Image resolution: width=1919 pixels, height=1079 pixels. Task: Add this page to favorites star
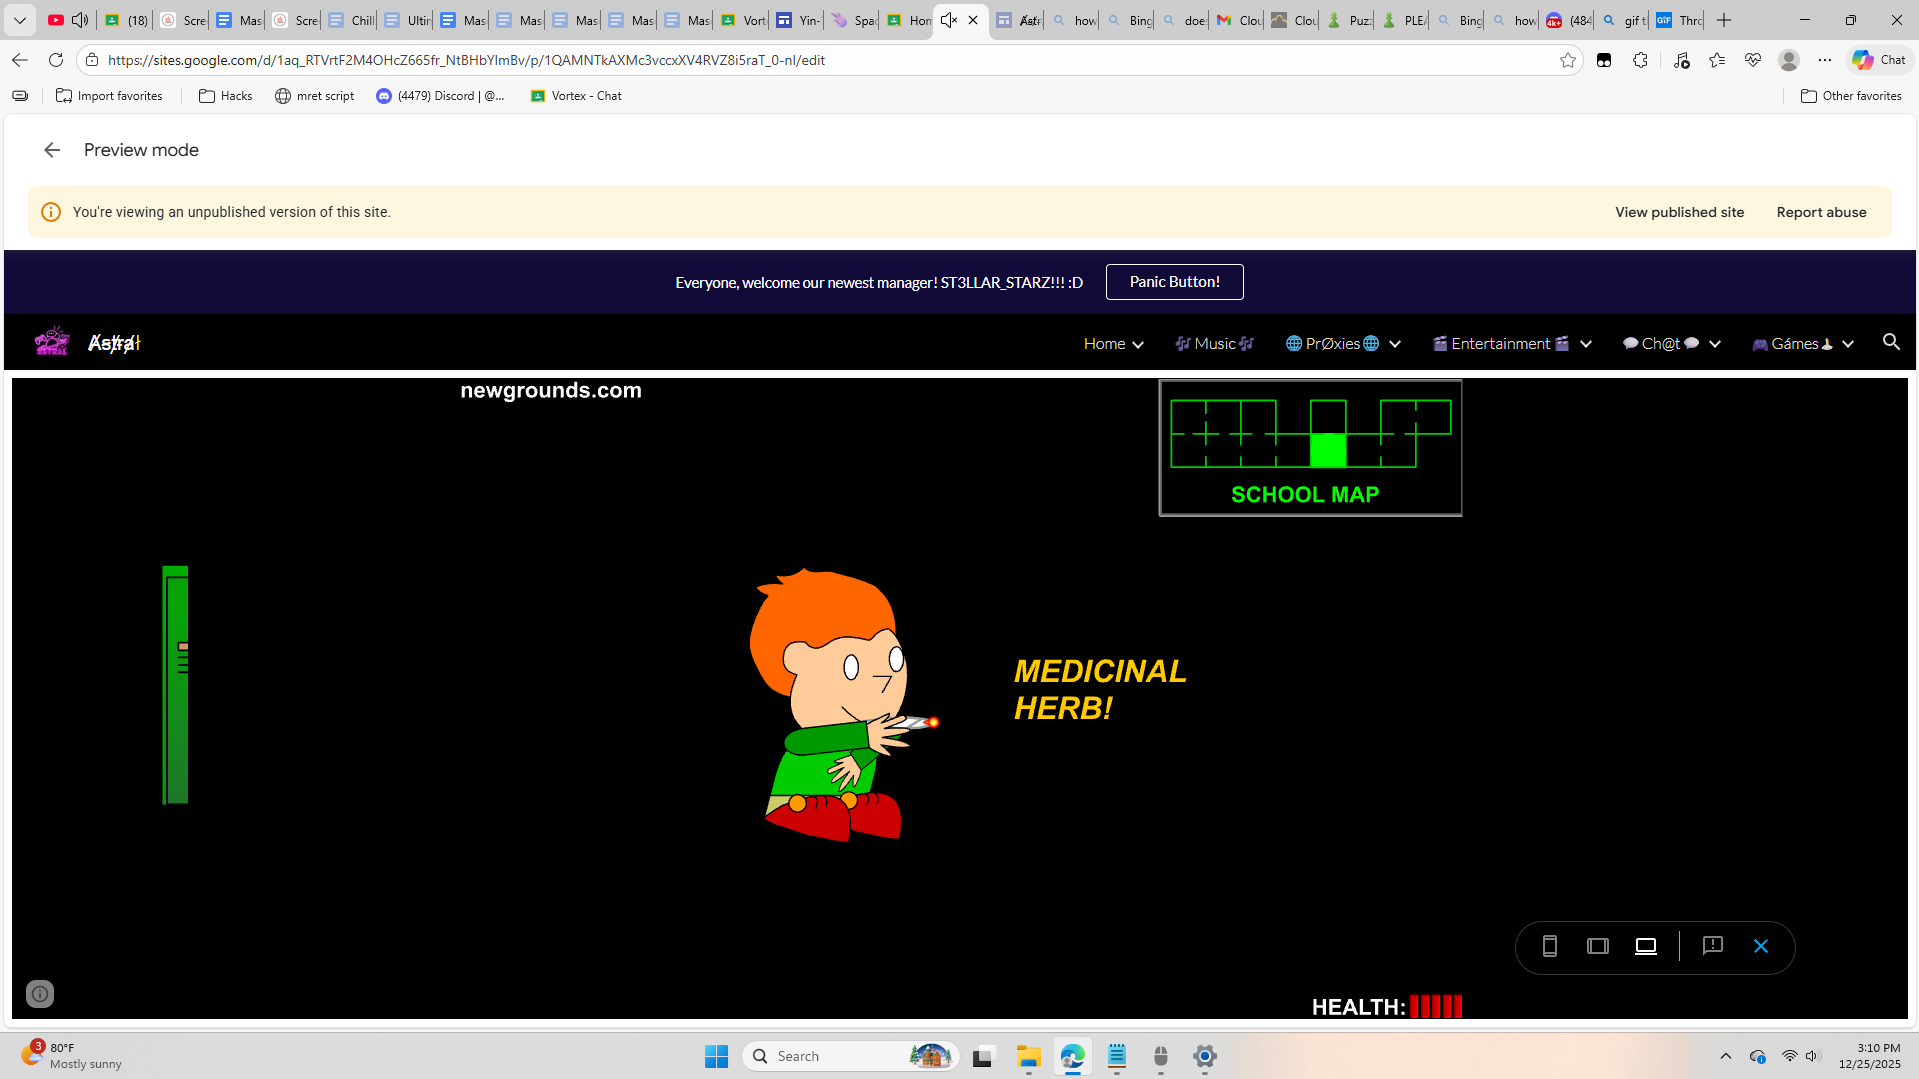(x=1567, y=60)
